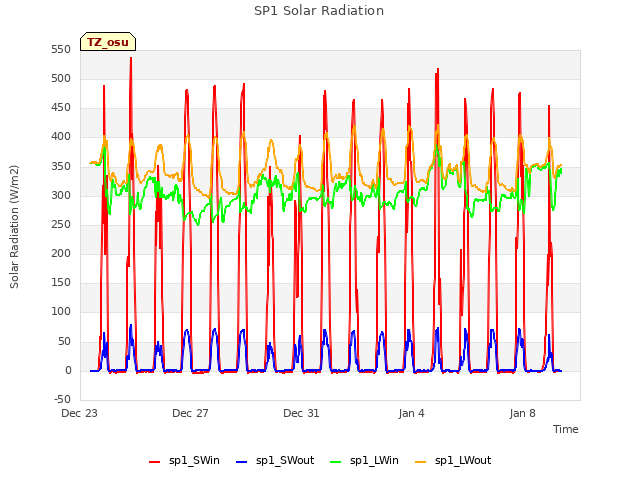Image resolution: width=640 pixels, height=480 pixels.
Task: Click the -50 y-axis tick label
Action: point(62,399)
